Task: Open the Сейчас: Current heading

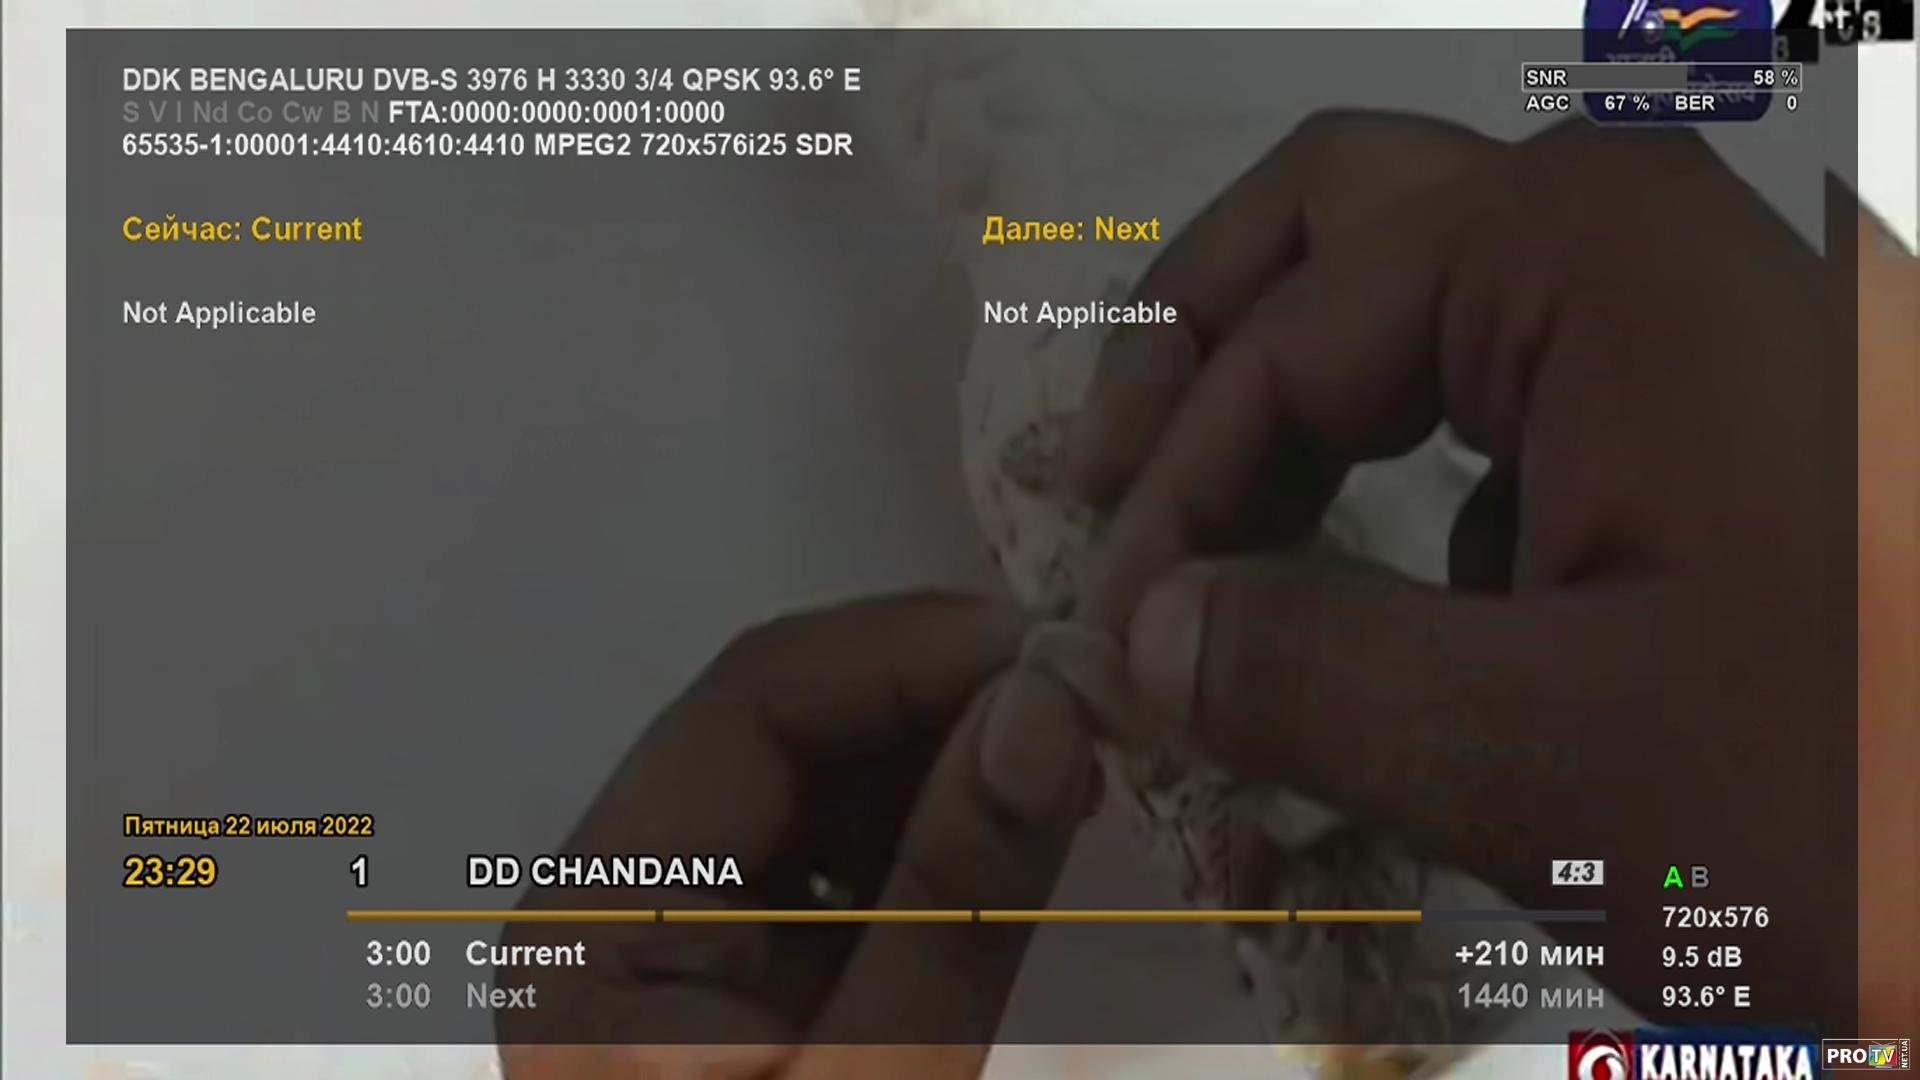Action: coord(242,229)
